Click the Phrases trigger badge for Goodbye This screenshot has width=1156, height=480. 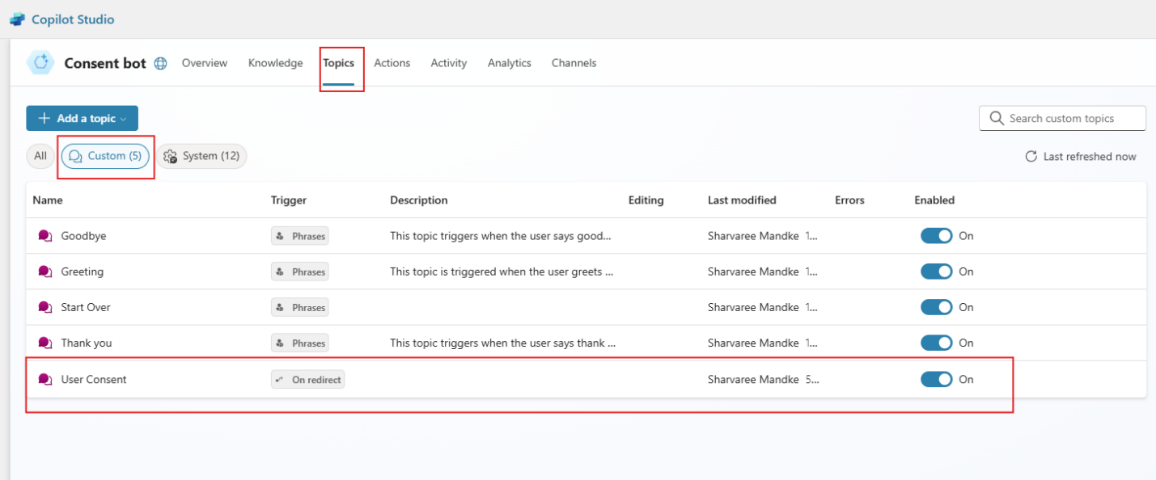click(300, 236)
